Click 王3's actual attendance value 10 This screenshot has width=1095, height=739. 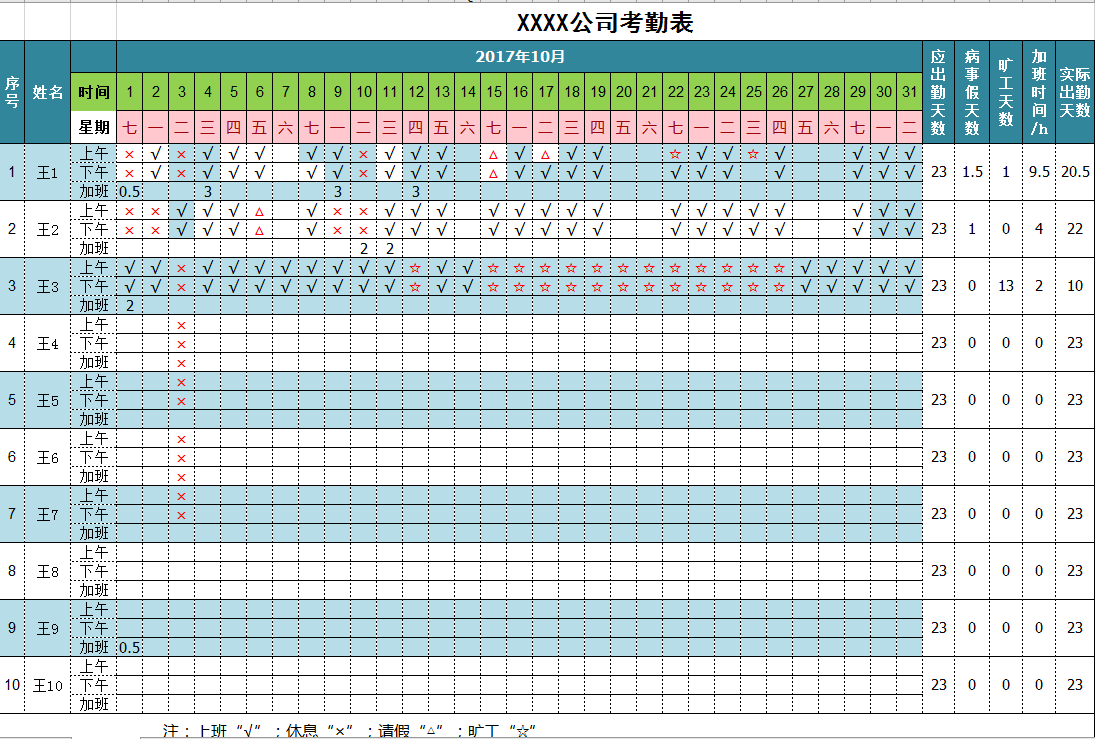(1075, 286)
